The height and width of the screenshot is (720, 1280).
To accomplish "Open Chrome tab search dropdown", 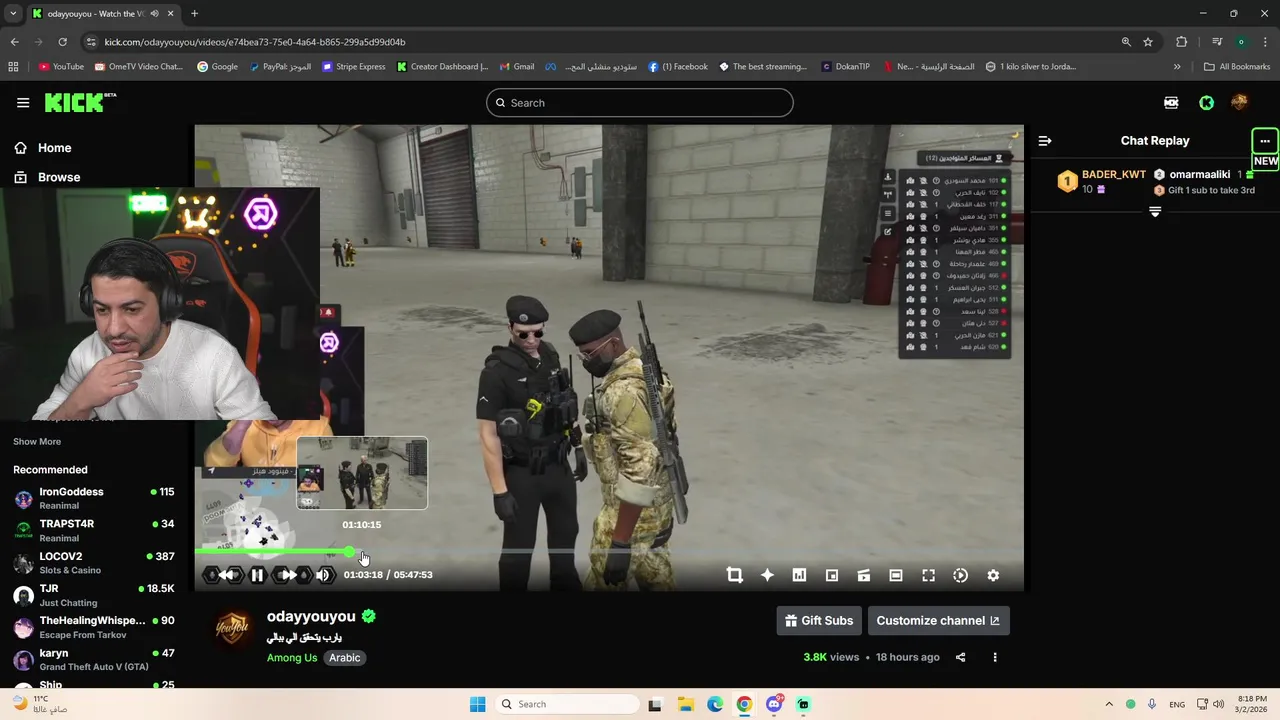I will click(13, 14).
